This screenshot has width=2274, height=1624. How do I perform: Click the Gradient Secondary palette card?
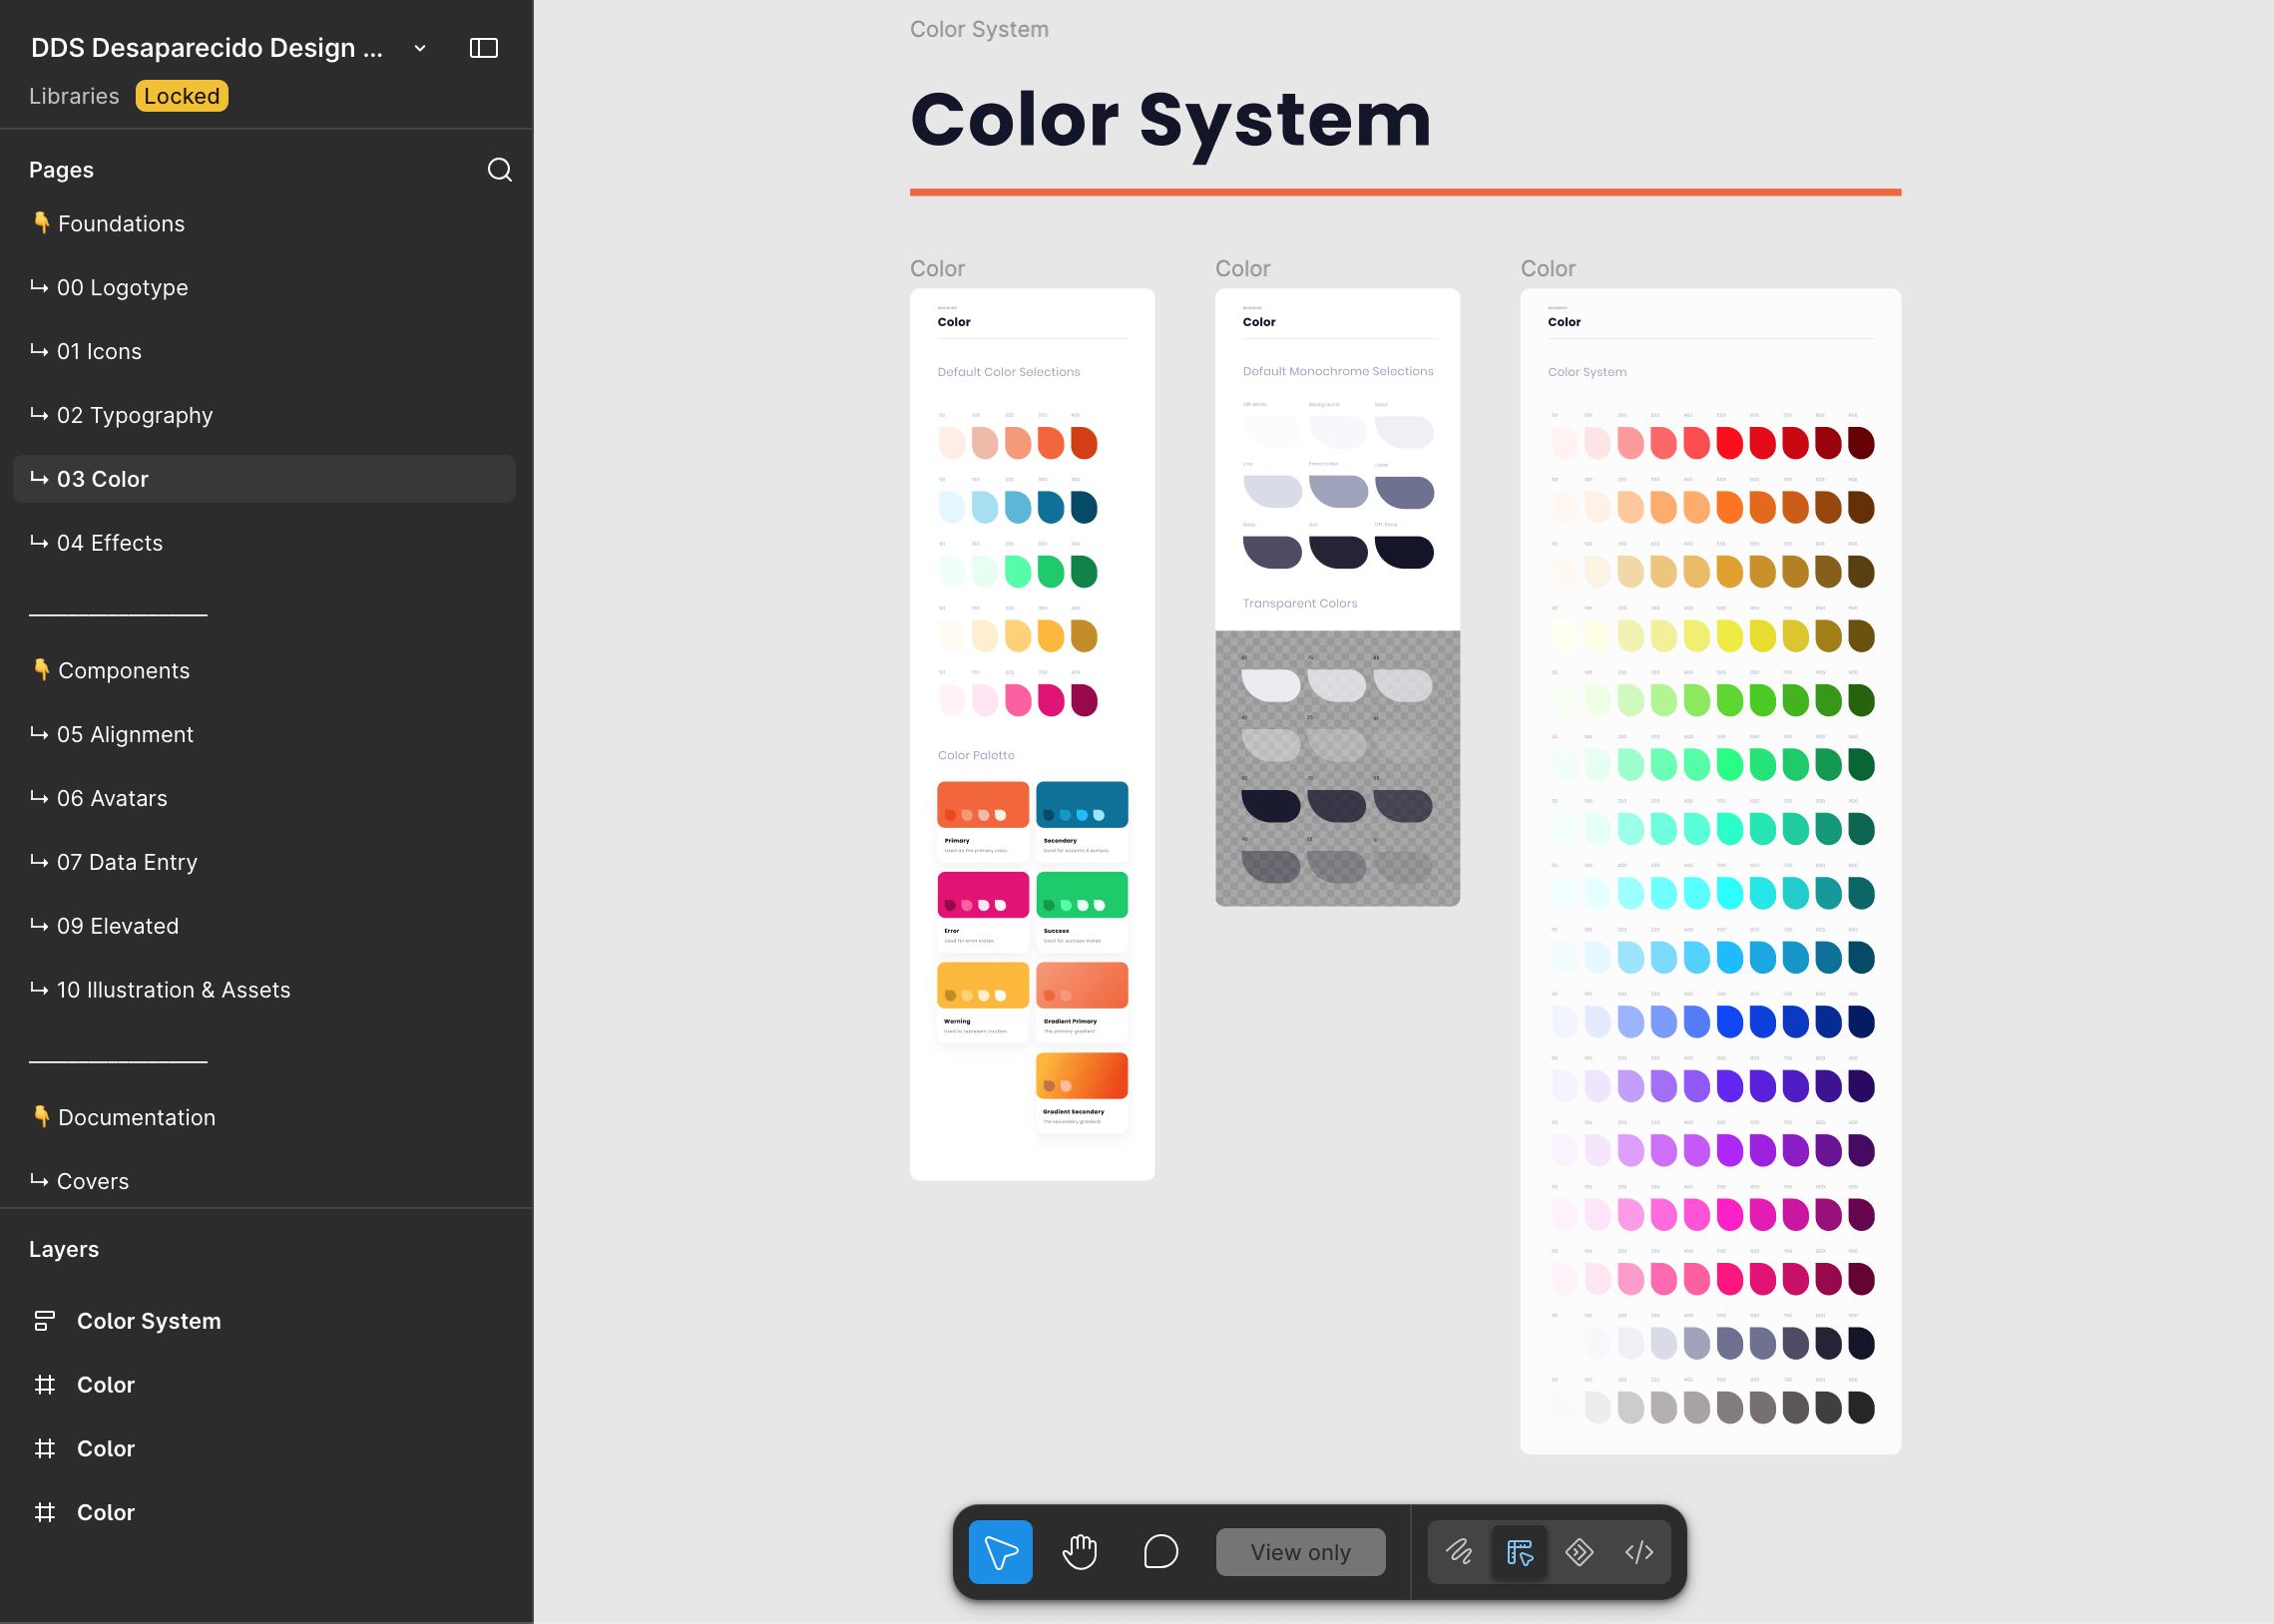point(1082,1092)
